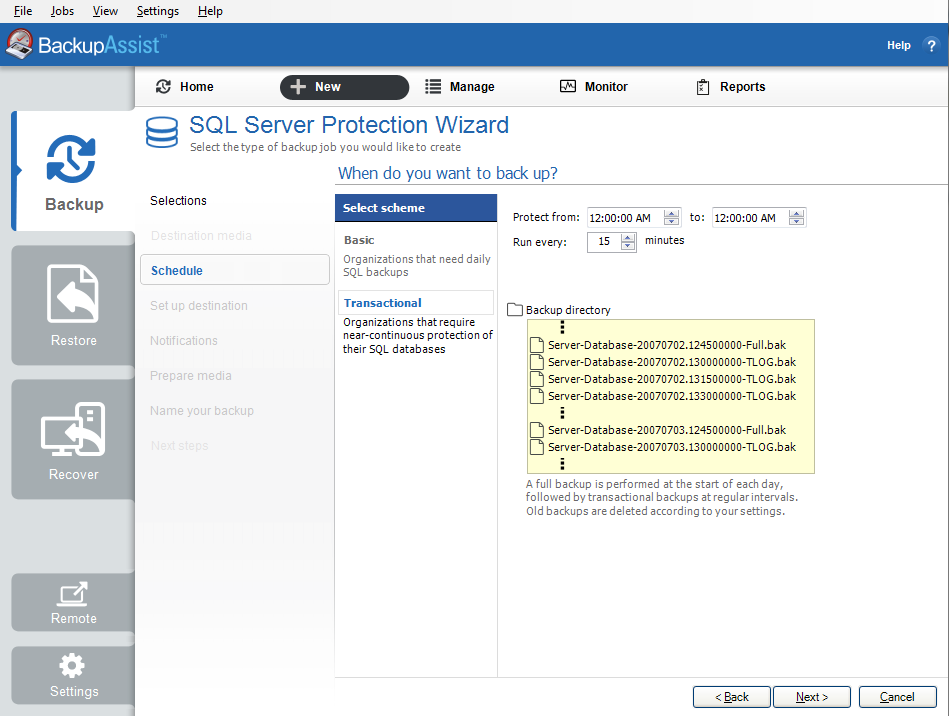Click Server-Database-20070702.131500000-TLOG.bak filename
The image size is (949, 716).
(x=672, y=379)
